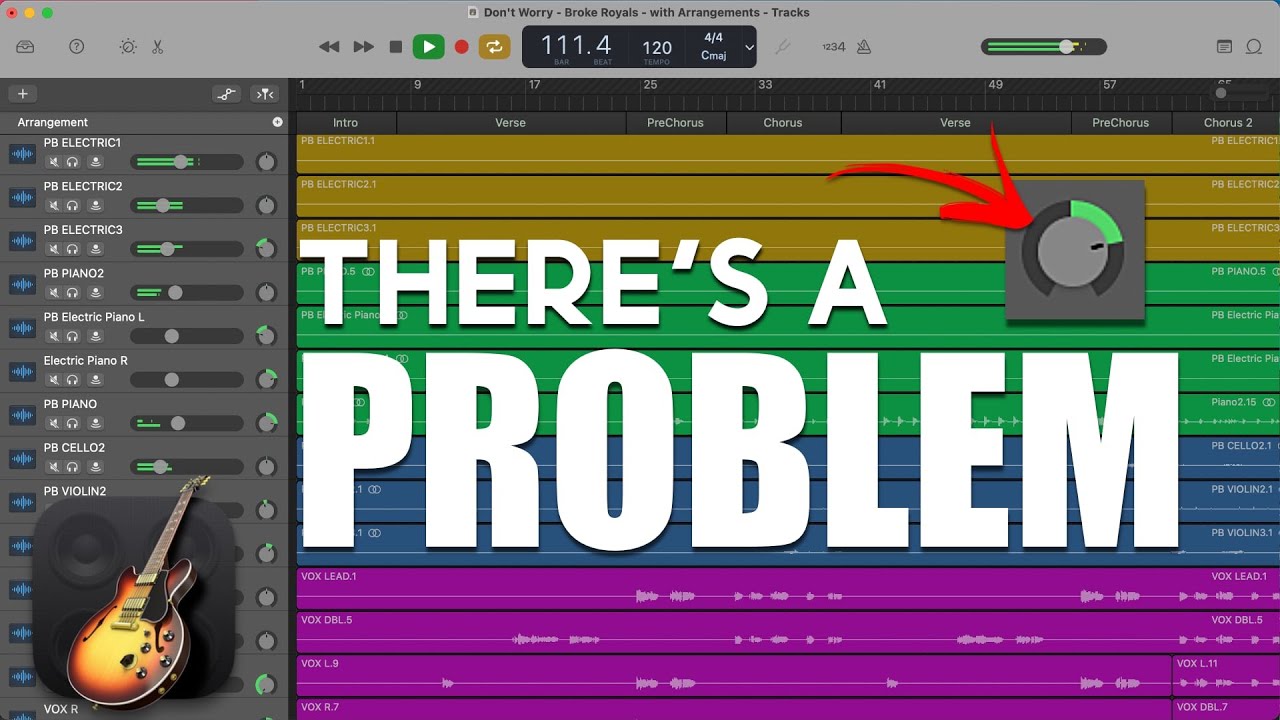Click the 4/4 Cmaj signature display
The width and height of the screenshot is (1280, 720).
(x=713, y=47)
